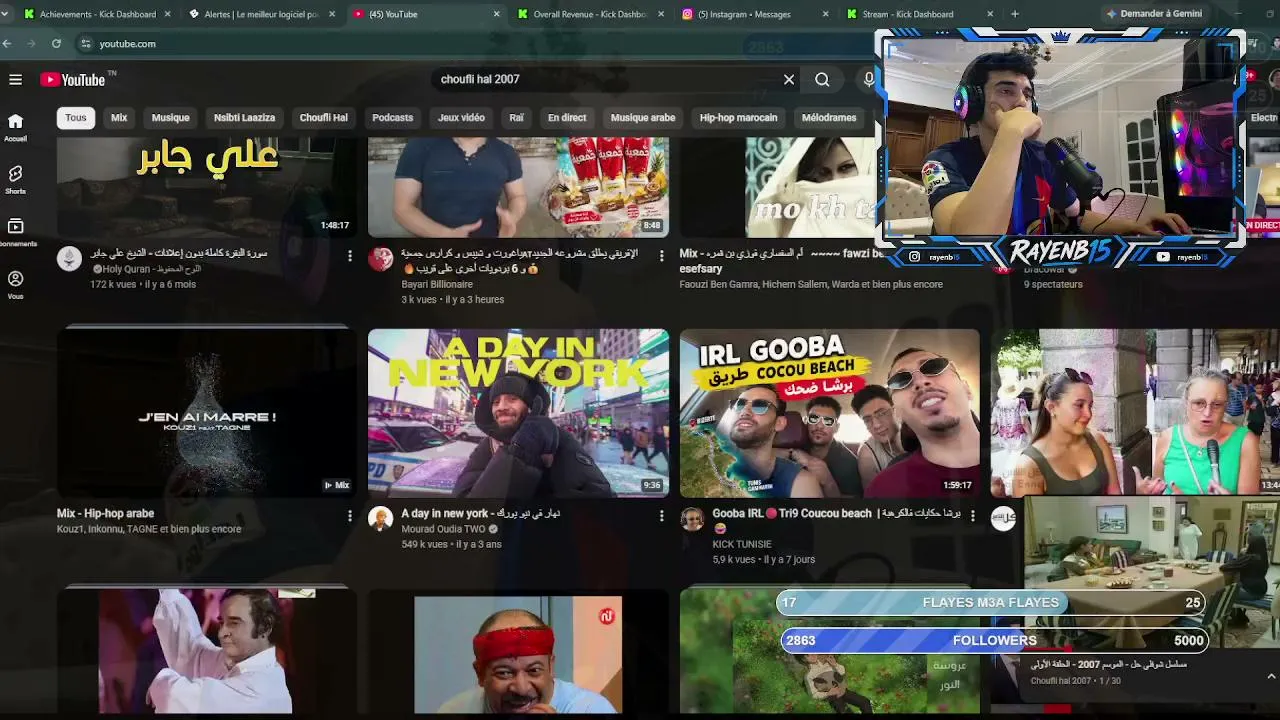Viewport: 1280px width, 720px height.
Task: Open the Mourad Oudia TWO channel name
Action: 443,529
